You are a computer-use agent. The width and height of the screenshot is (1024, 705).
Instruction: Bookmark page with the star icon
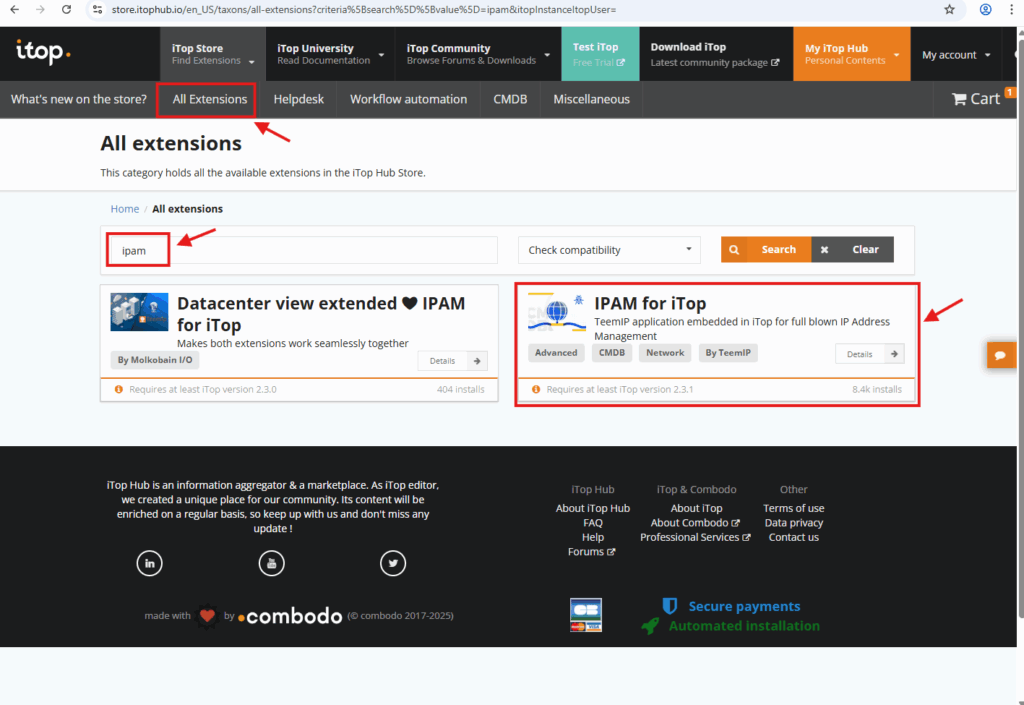pyautogui.click(x=949, y=9)
